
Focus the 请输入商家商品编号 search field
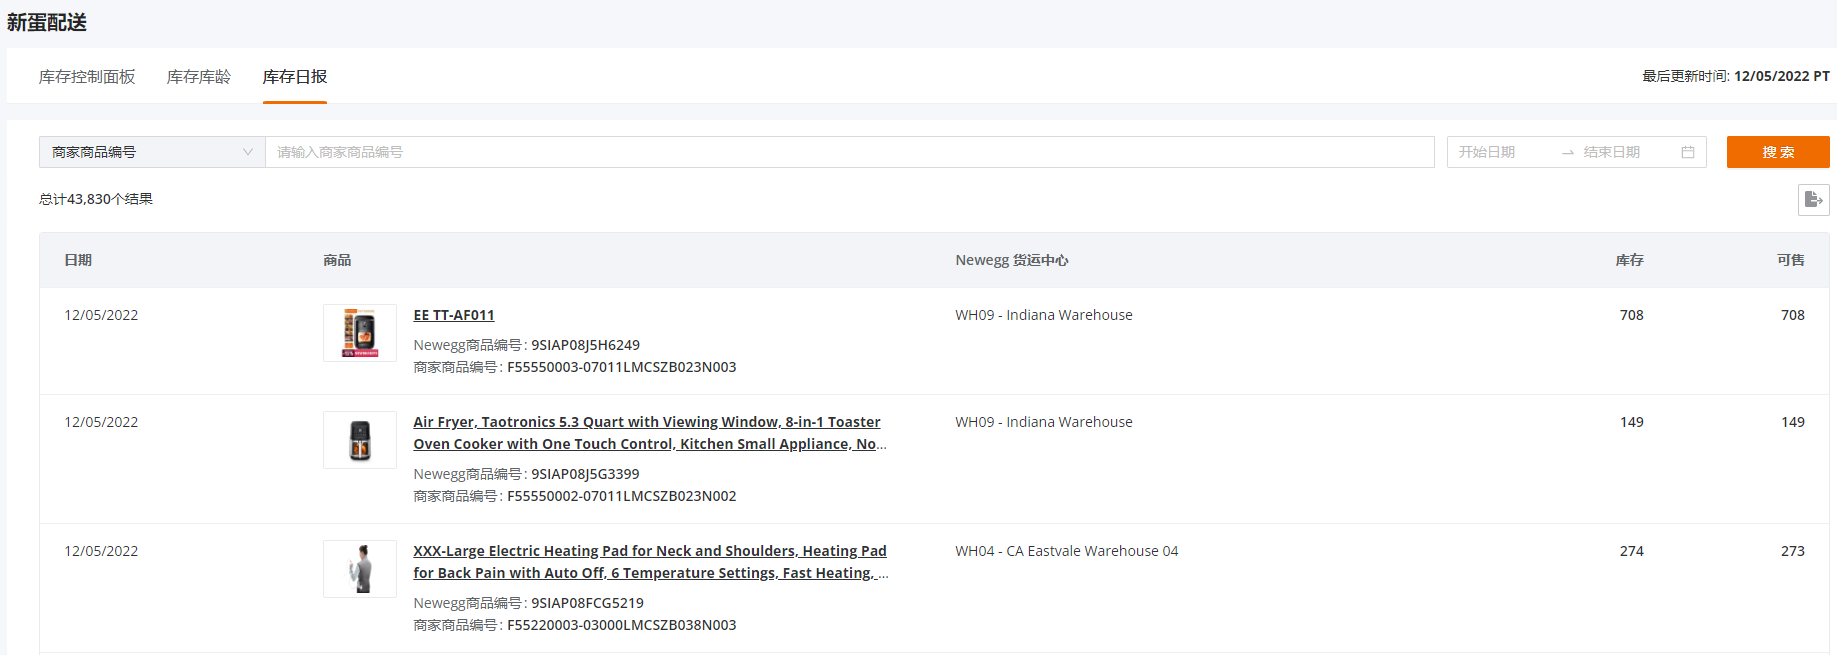pyautogui.click(x=849, y=152)
